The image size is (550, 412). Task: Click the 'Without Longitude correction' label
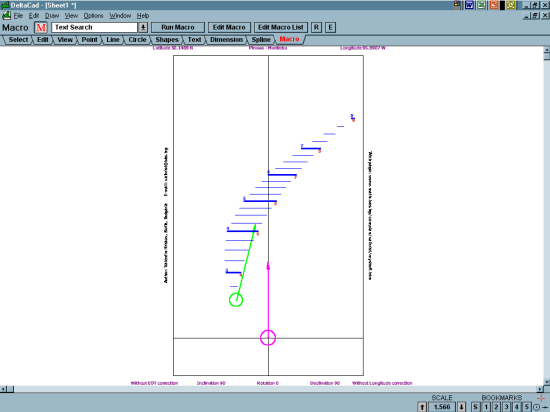[x=382, y=383]
